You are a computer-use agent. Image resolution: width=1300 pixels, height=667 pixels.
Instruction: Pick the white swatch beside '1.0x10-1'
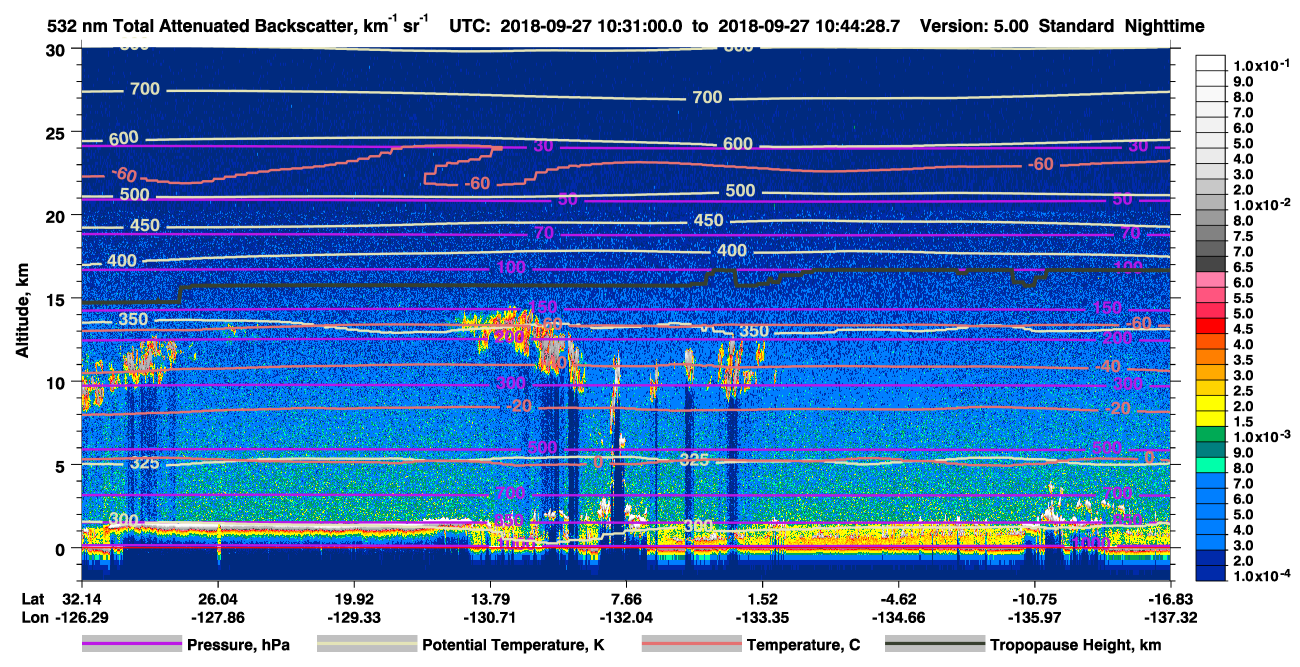pos(1210,63)
